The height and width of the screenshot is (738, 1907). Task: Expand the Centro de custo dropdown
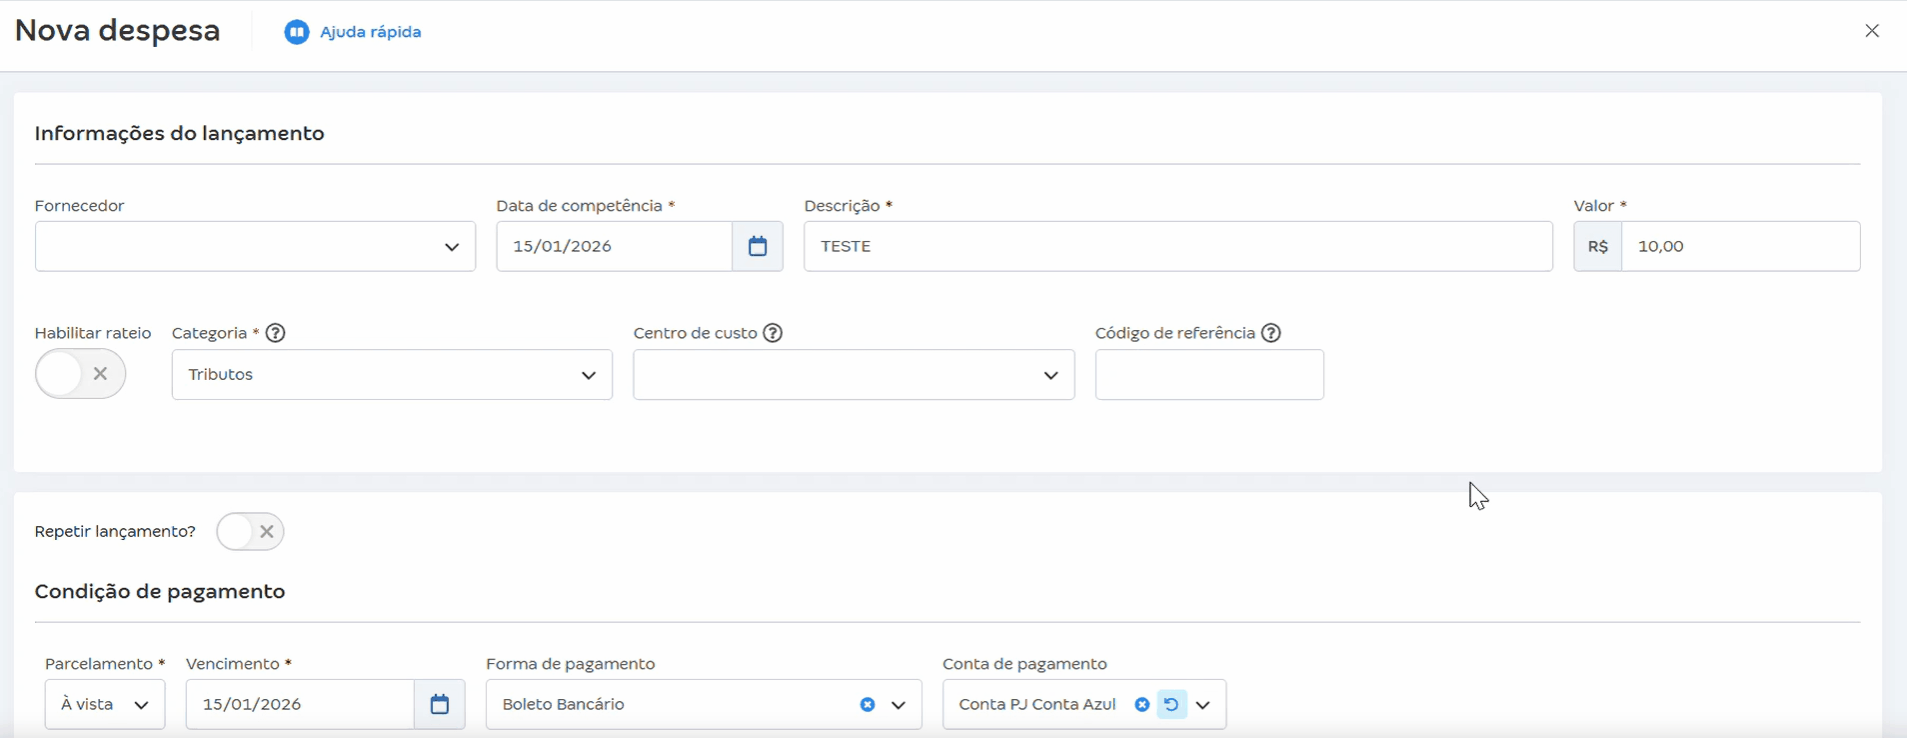1051,375
